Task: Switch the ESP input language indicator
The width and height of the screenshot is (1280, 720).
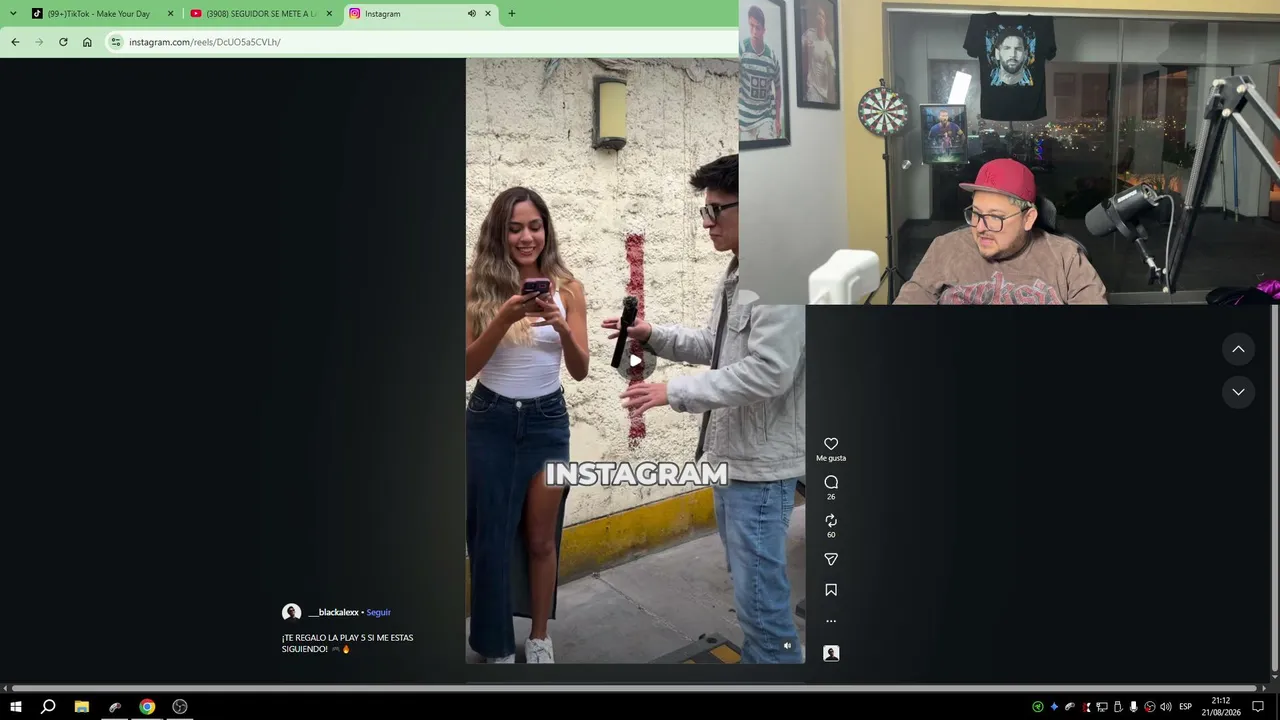Action: (x=1186, y=707)
